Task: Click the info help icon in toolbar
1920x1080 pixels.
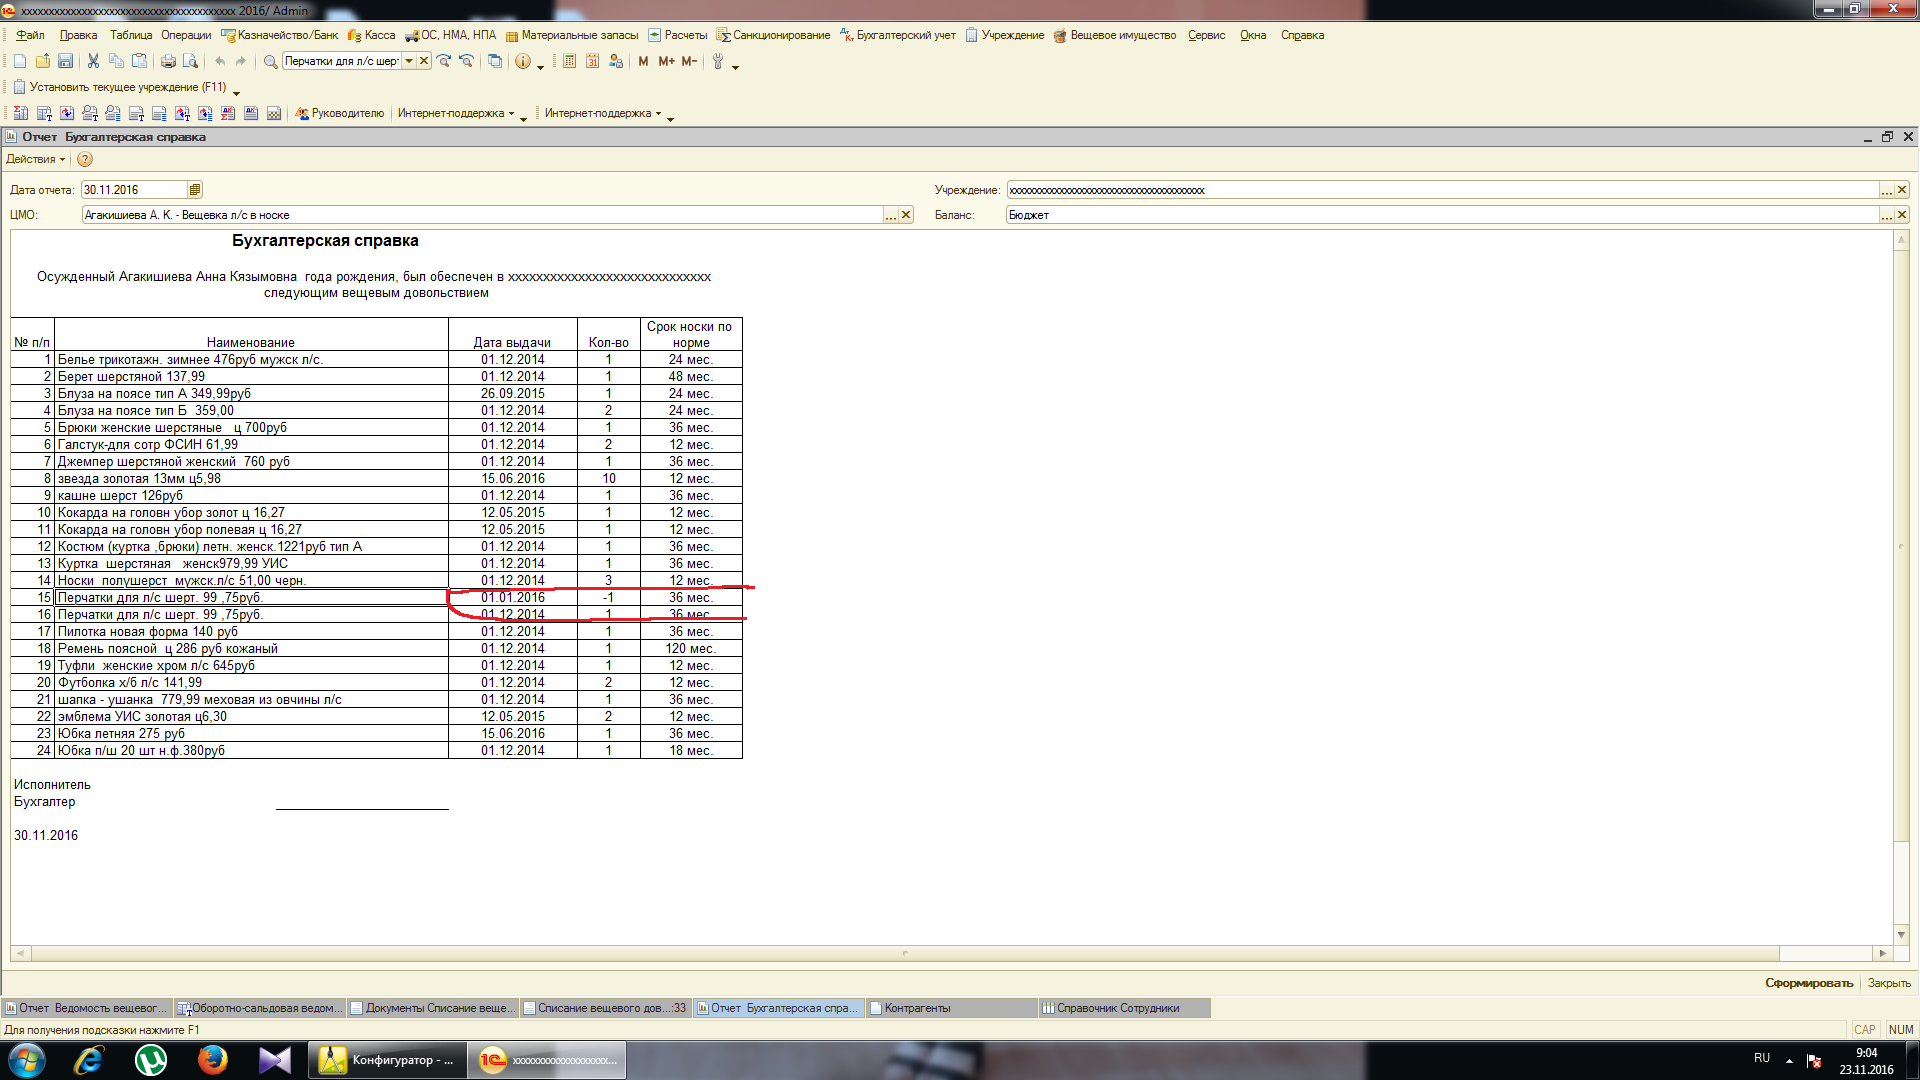Action: [x=523, y=62]
